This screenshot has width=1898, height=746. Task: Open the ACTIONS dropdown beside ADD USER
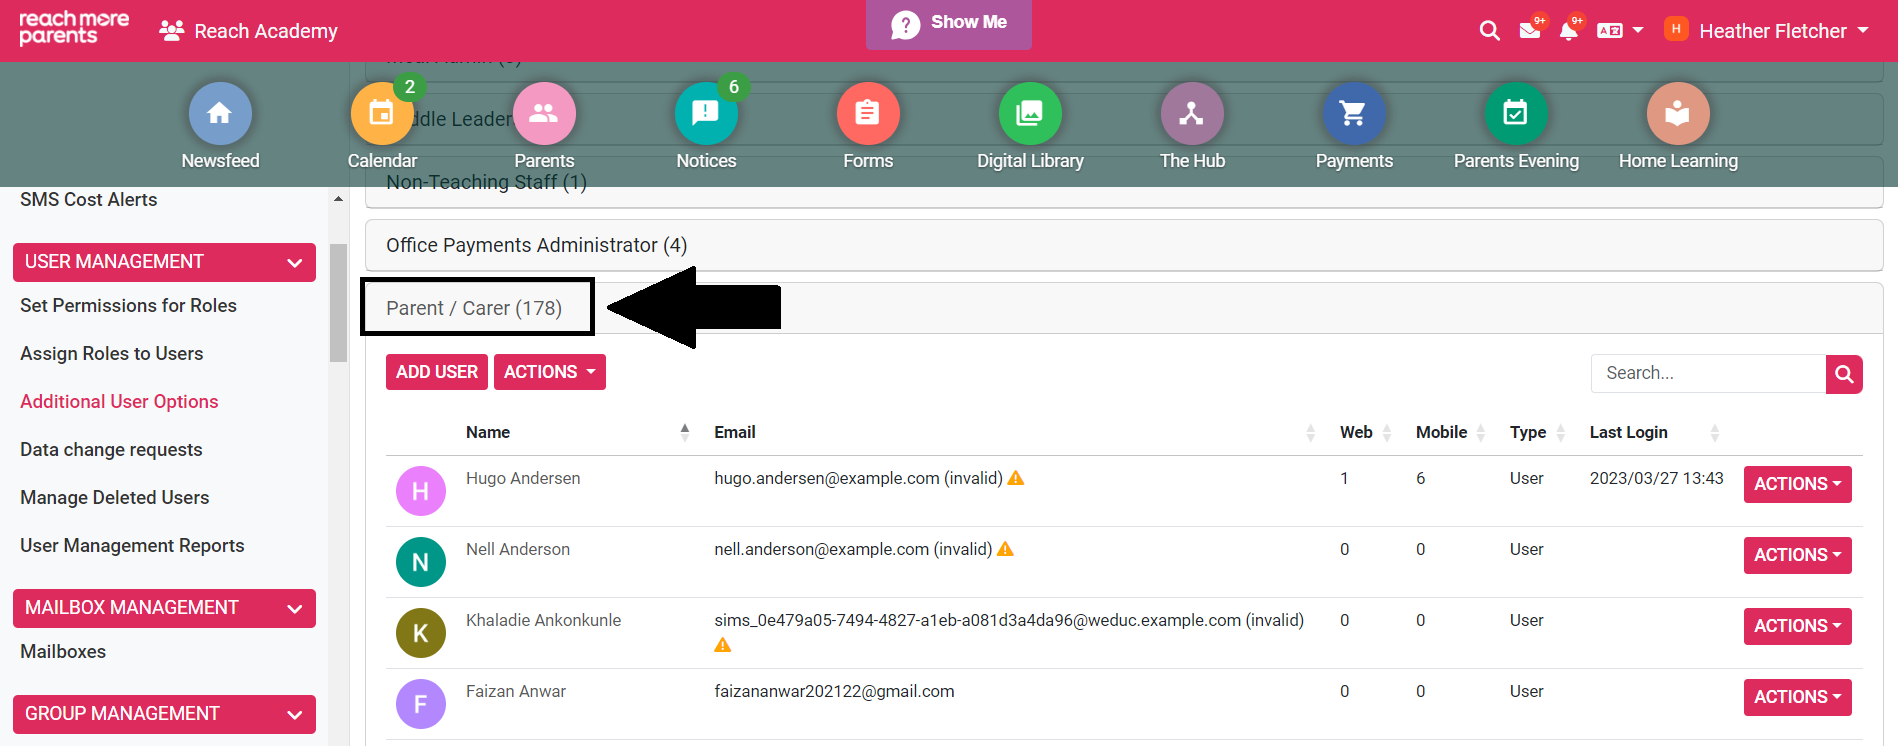549,372
